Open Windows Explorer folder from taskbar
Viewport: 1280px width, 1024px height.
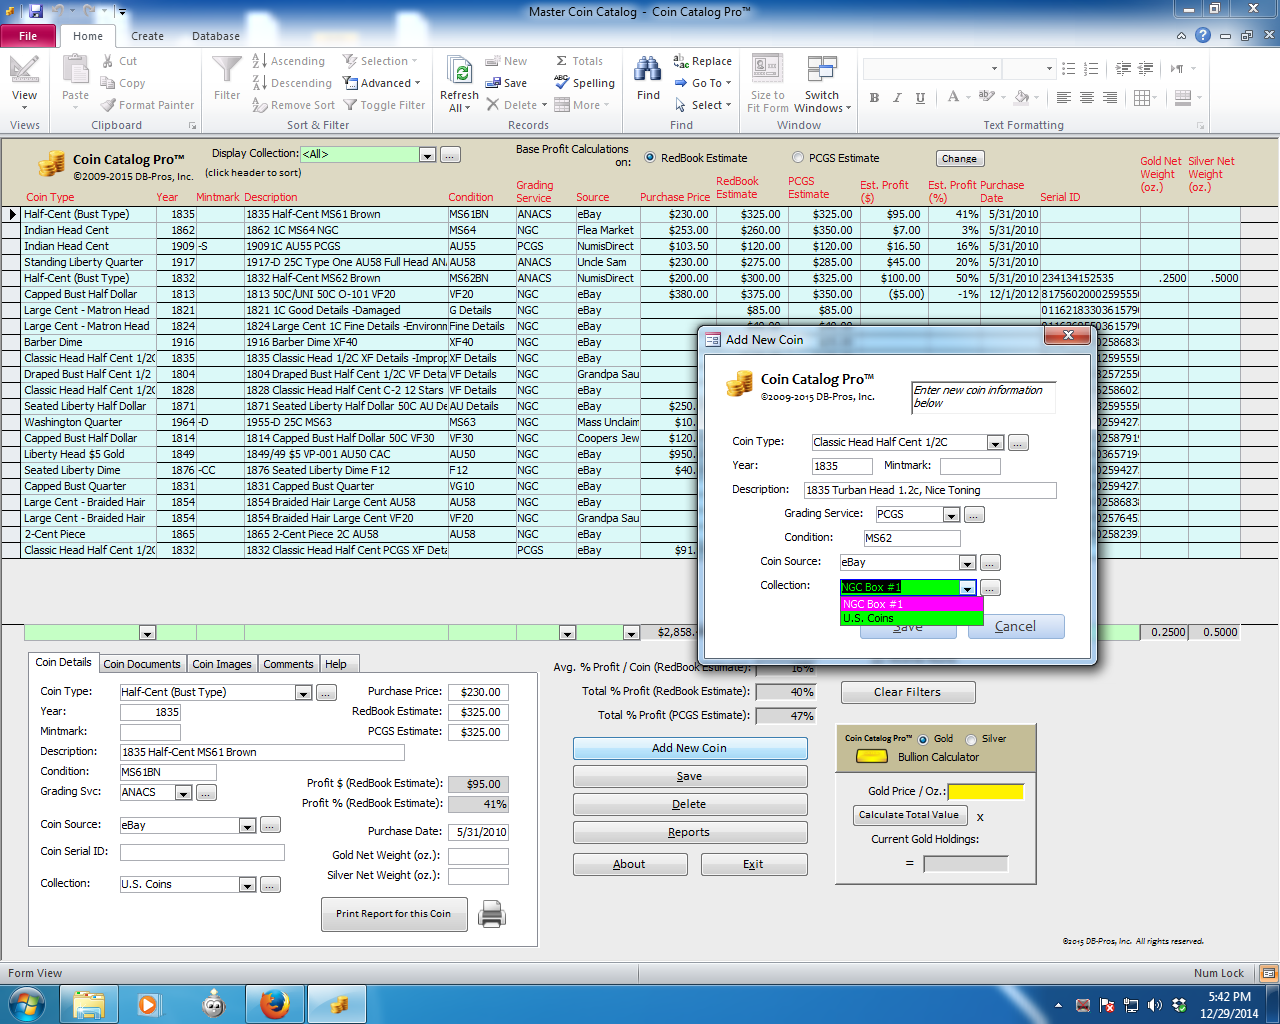coord(89,1004)
